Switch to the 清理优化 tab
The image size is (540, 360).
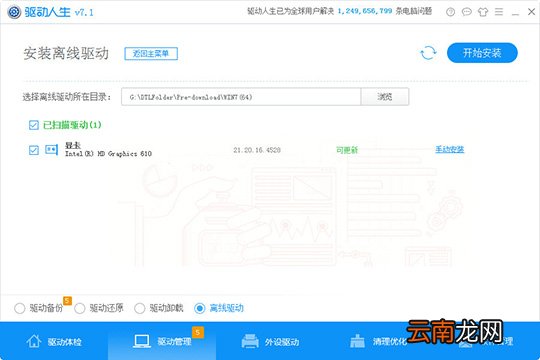click(x=378, y=341)
